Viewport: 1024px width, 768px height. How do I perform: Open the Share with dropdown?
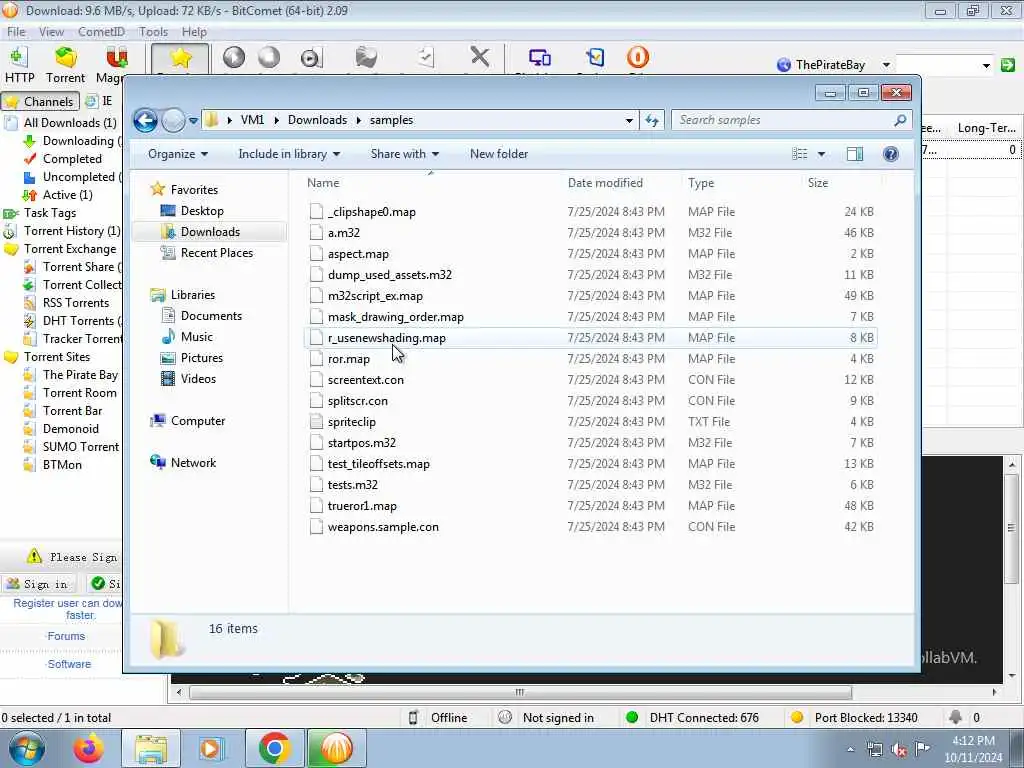pos(404,154)
